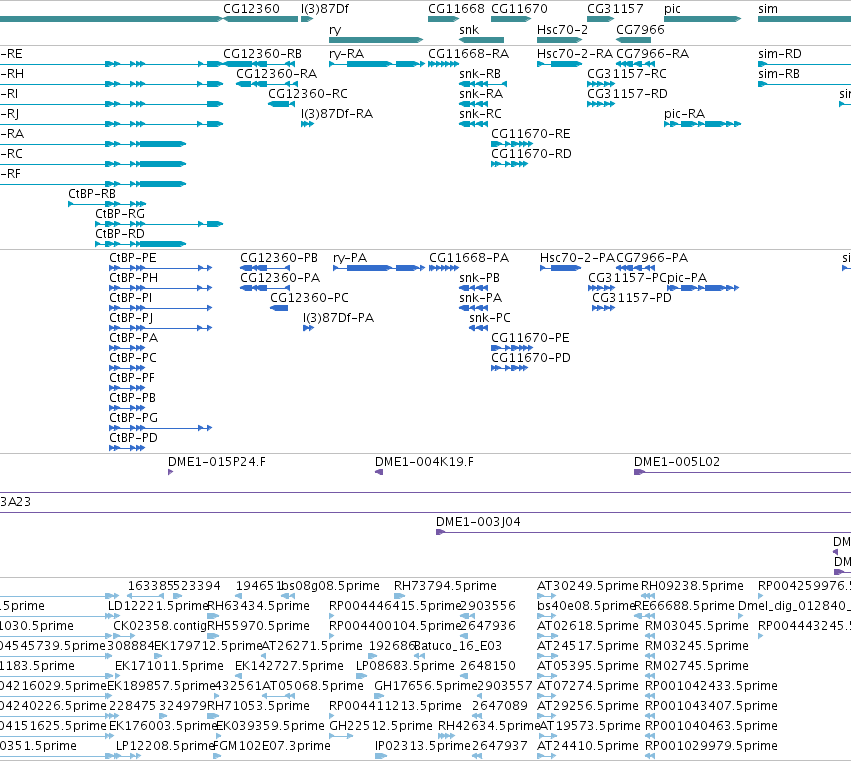851x761 pixels.
Task: Click EST RM03045.5prime
Action: pyautogui.click(x=697, y=626)
